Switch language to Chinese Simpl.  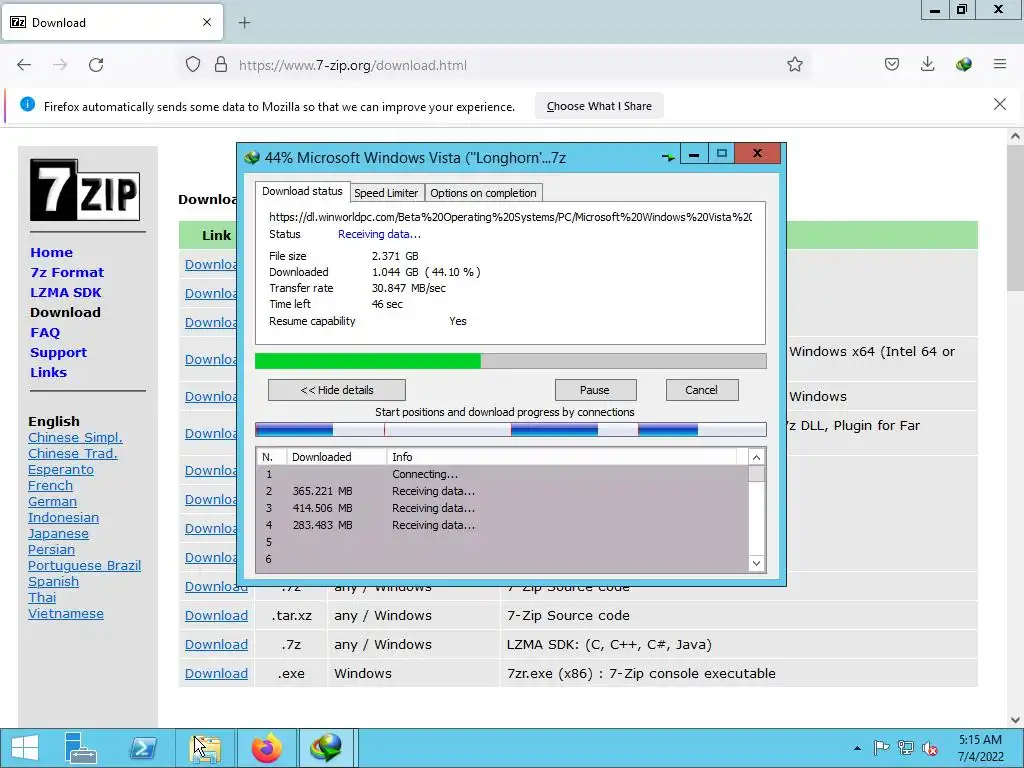[75, 438]
